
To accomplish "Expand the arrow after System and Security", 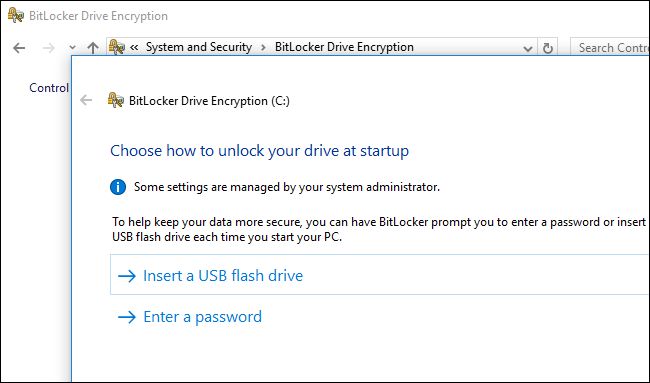I will click(x=263, y=47).
